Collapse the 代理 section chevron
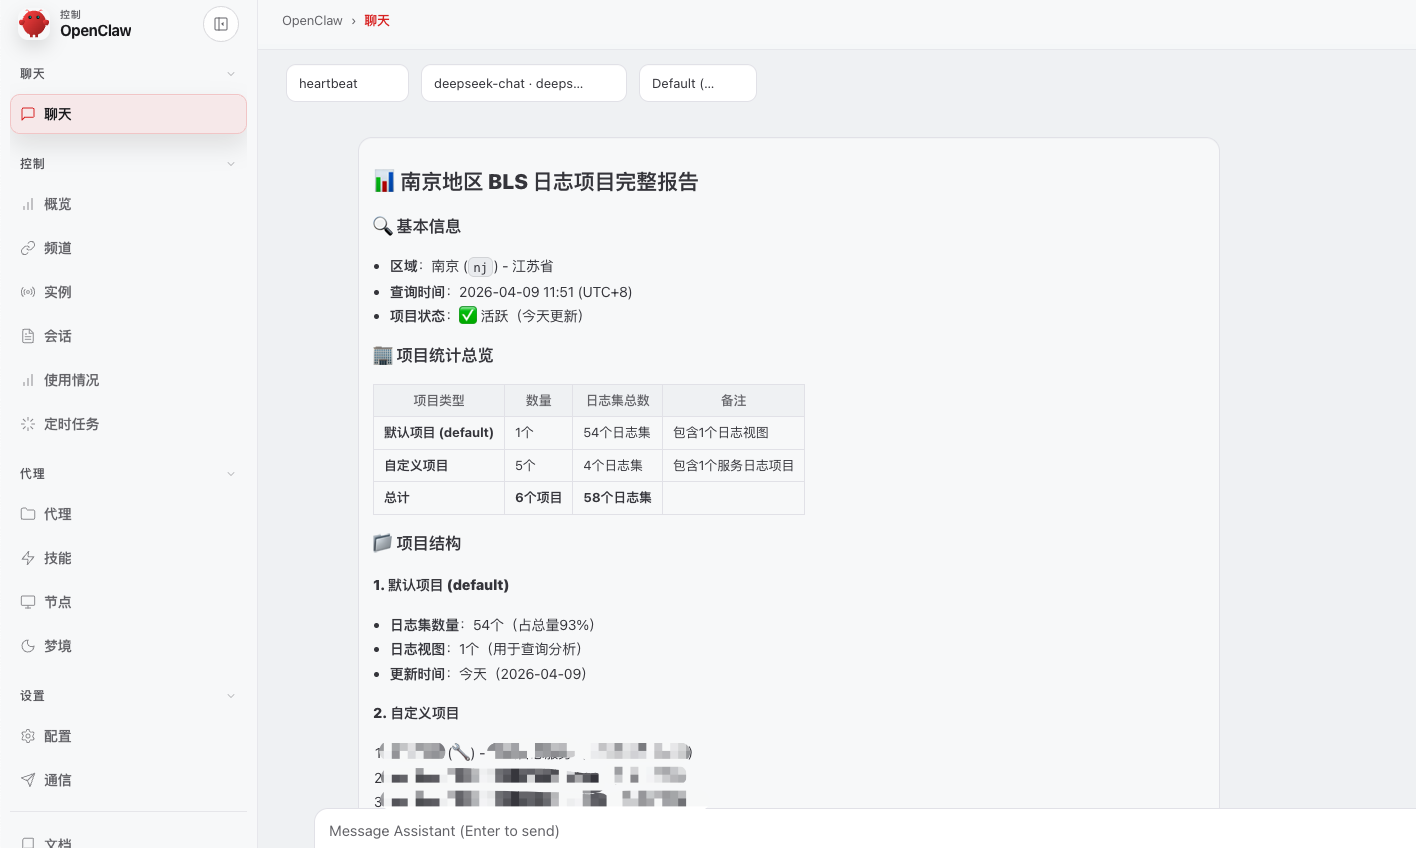 pyautogui.click(x=231, y=474)
